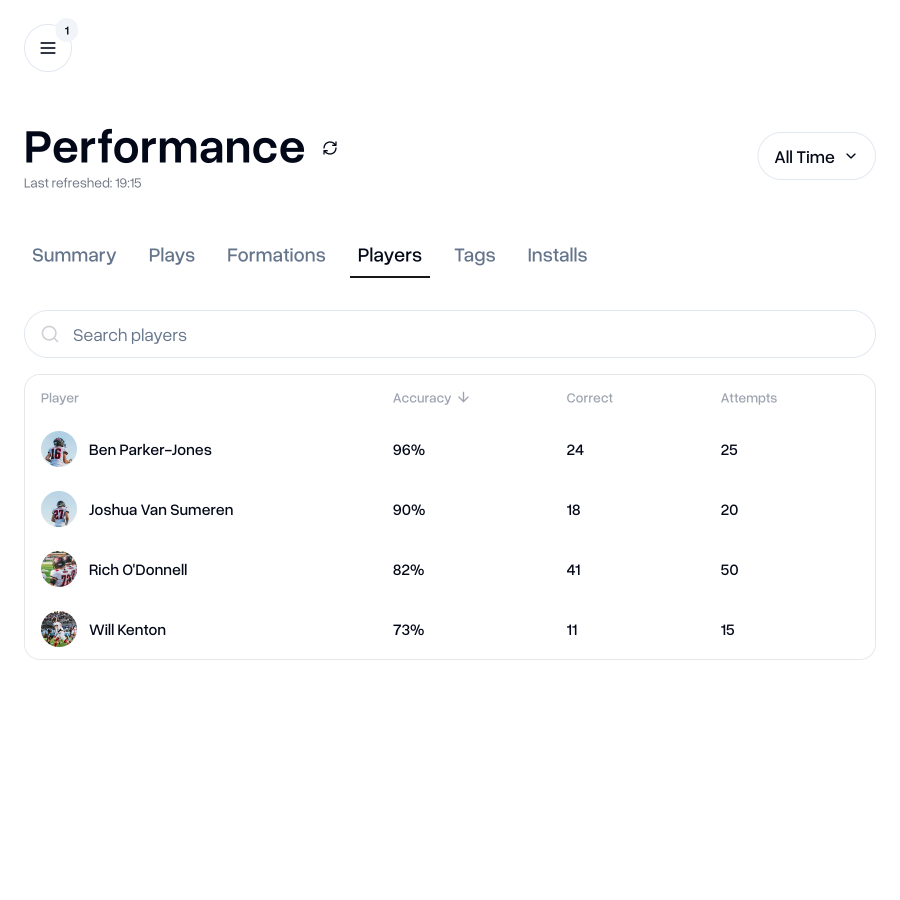Click the chevron on the time filter

(x=851, y=156)
